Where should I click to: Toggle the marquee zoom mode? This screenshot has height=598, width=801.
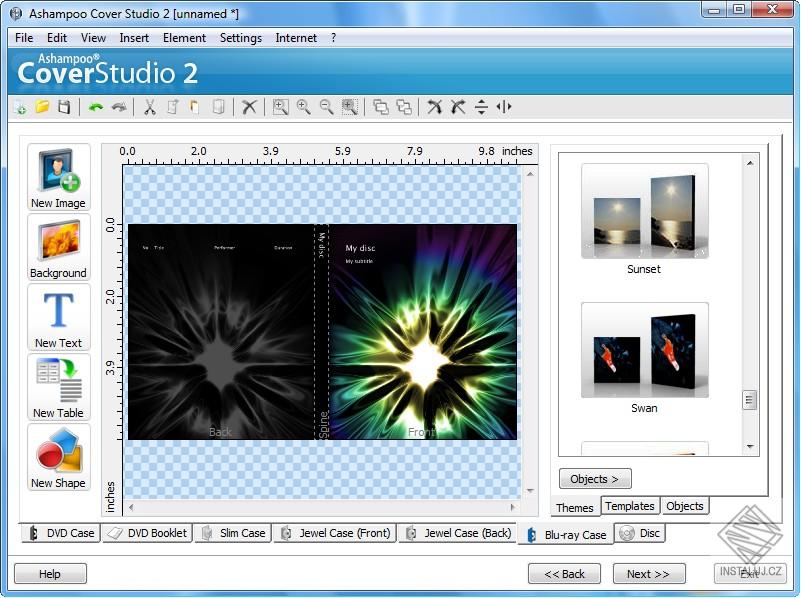point(351,107)
